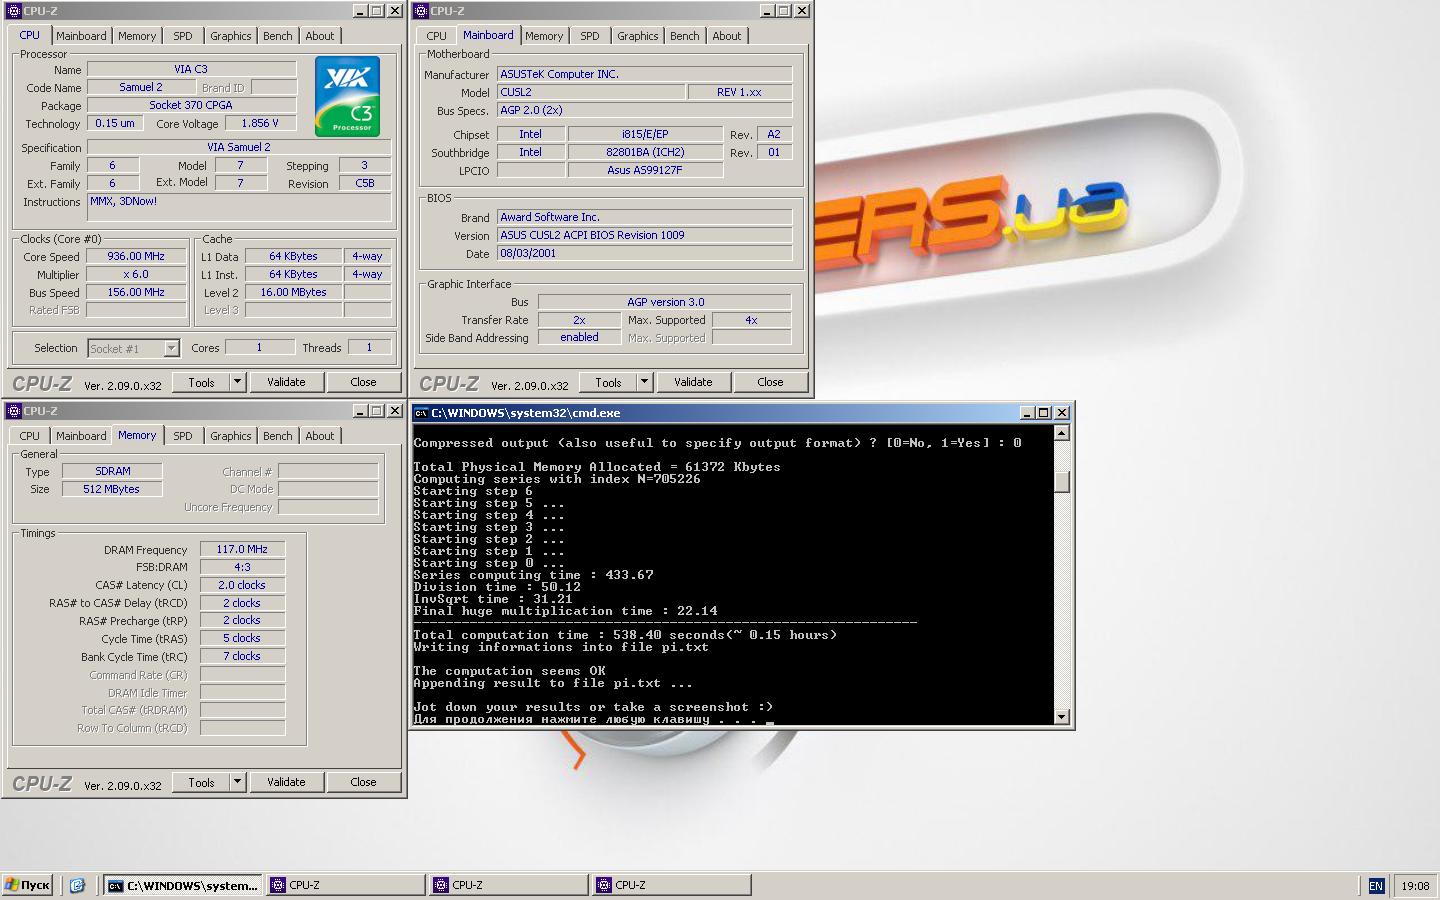This screenshot has width=1440, height=900.
Task: Open the Internet Explorer quick launch icon
Action: coord(77,885)
